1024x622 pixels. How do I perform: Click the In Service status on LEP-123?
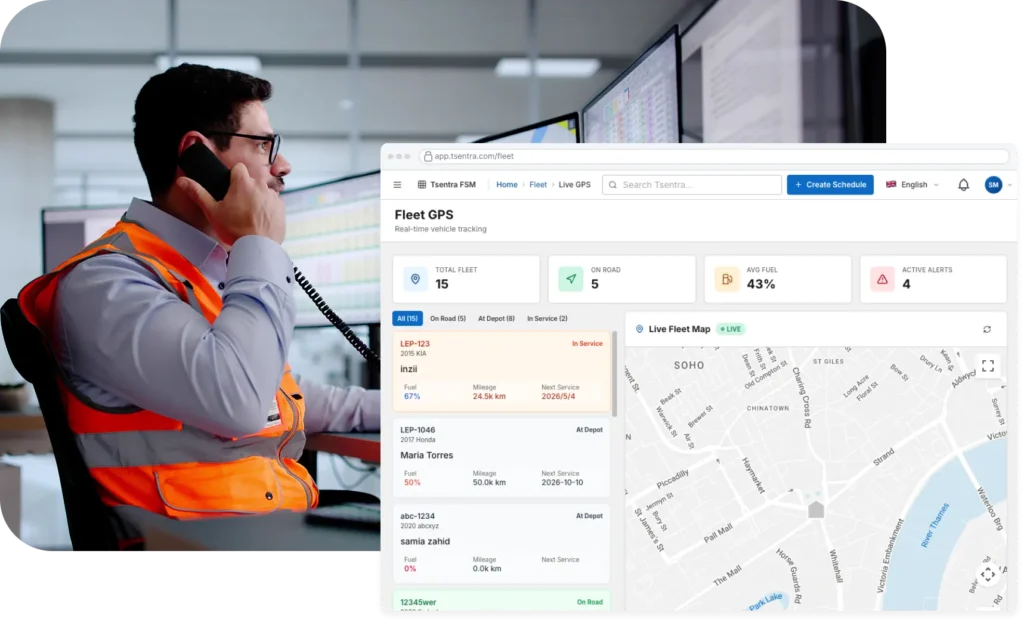(x=587, y=344)
